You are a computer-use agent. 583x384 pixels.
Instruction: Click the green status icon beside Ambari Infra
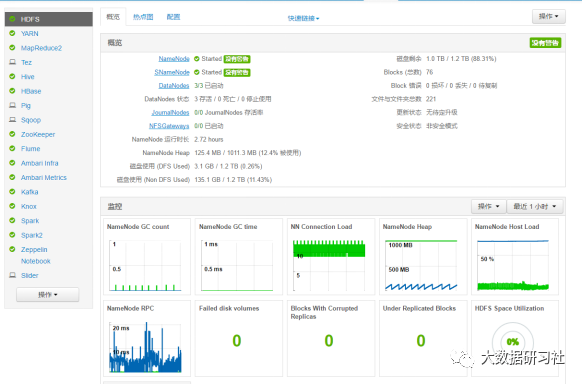point(12,163)
